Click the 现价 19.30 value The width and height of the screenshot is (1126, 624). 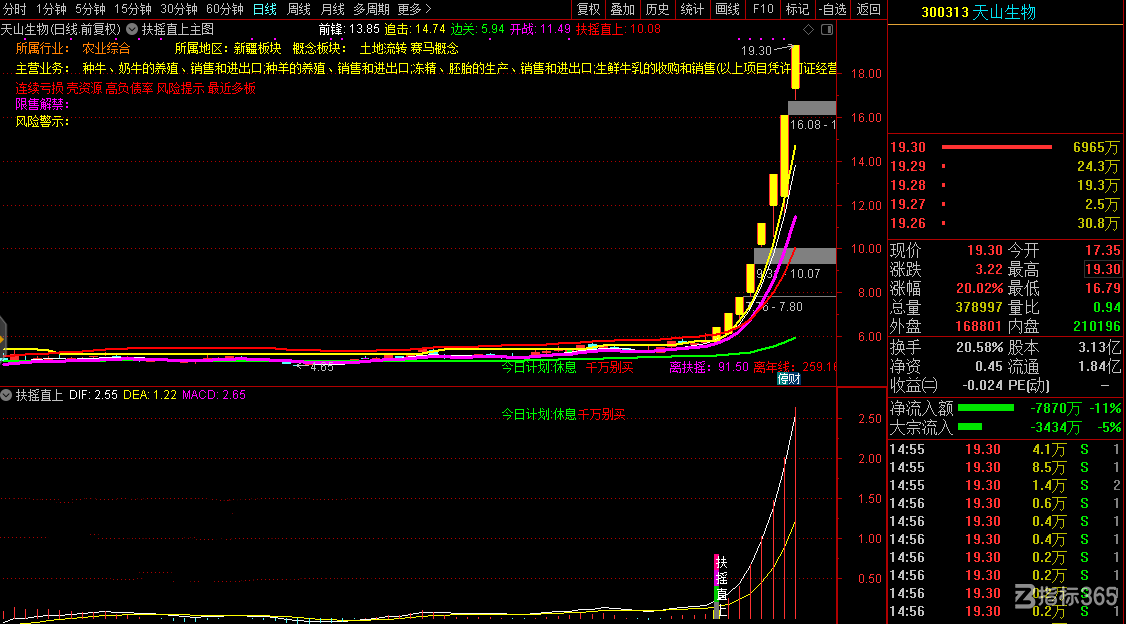[x=984, y=250]
